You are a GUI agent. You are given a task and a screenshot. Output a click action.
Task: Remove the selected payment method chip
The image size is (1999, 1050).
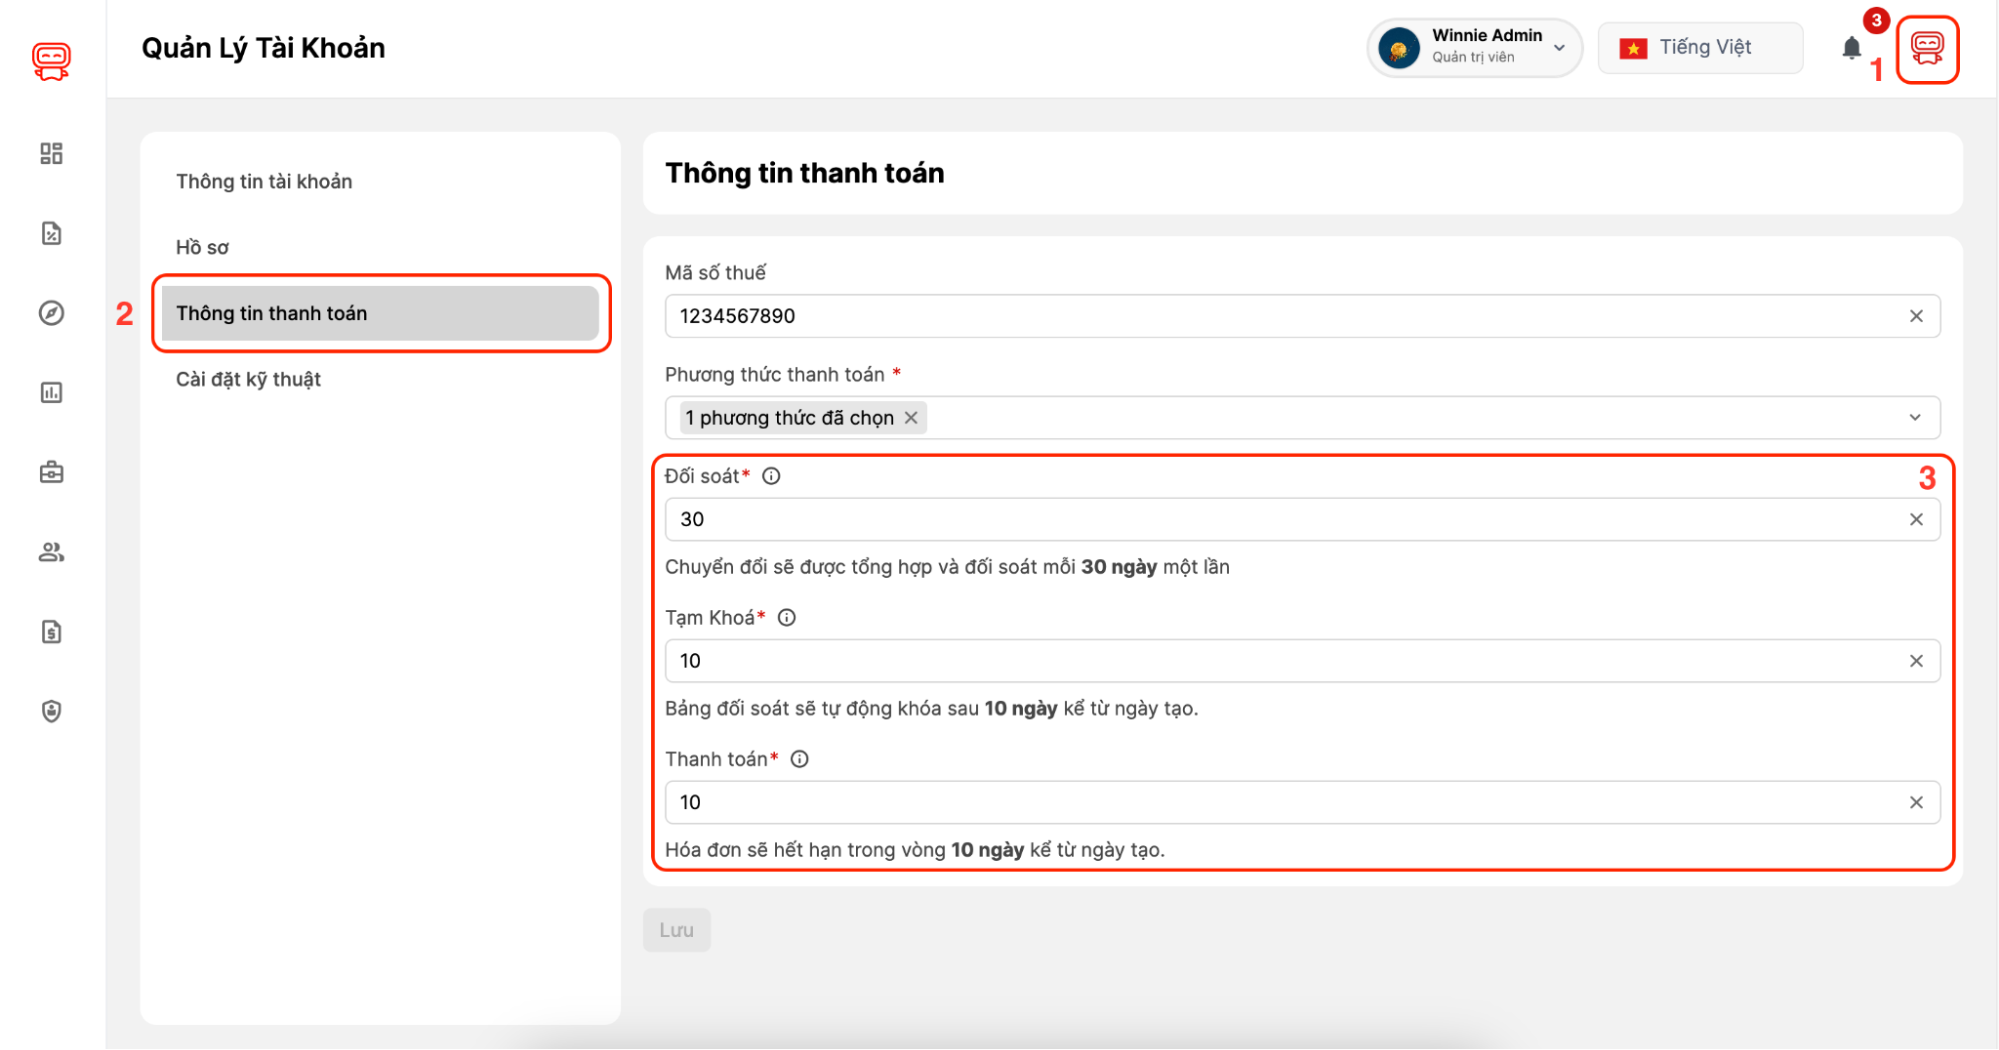(x=911, y=418)
